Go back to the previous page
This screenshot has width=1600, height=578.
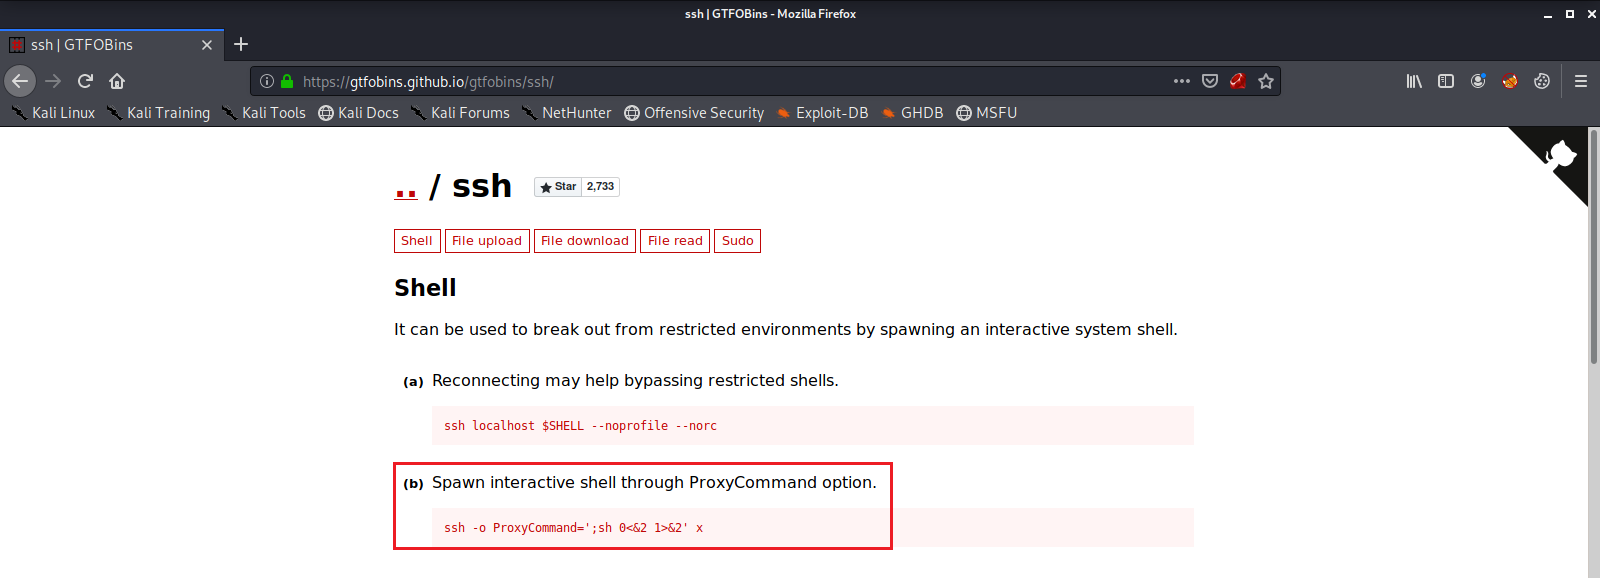click(x=20, y=81)
